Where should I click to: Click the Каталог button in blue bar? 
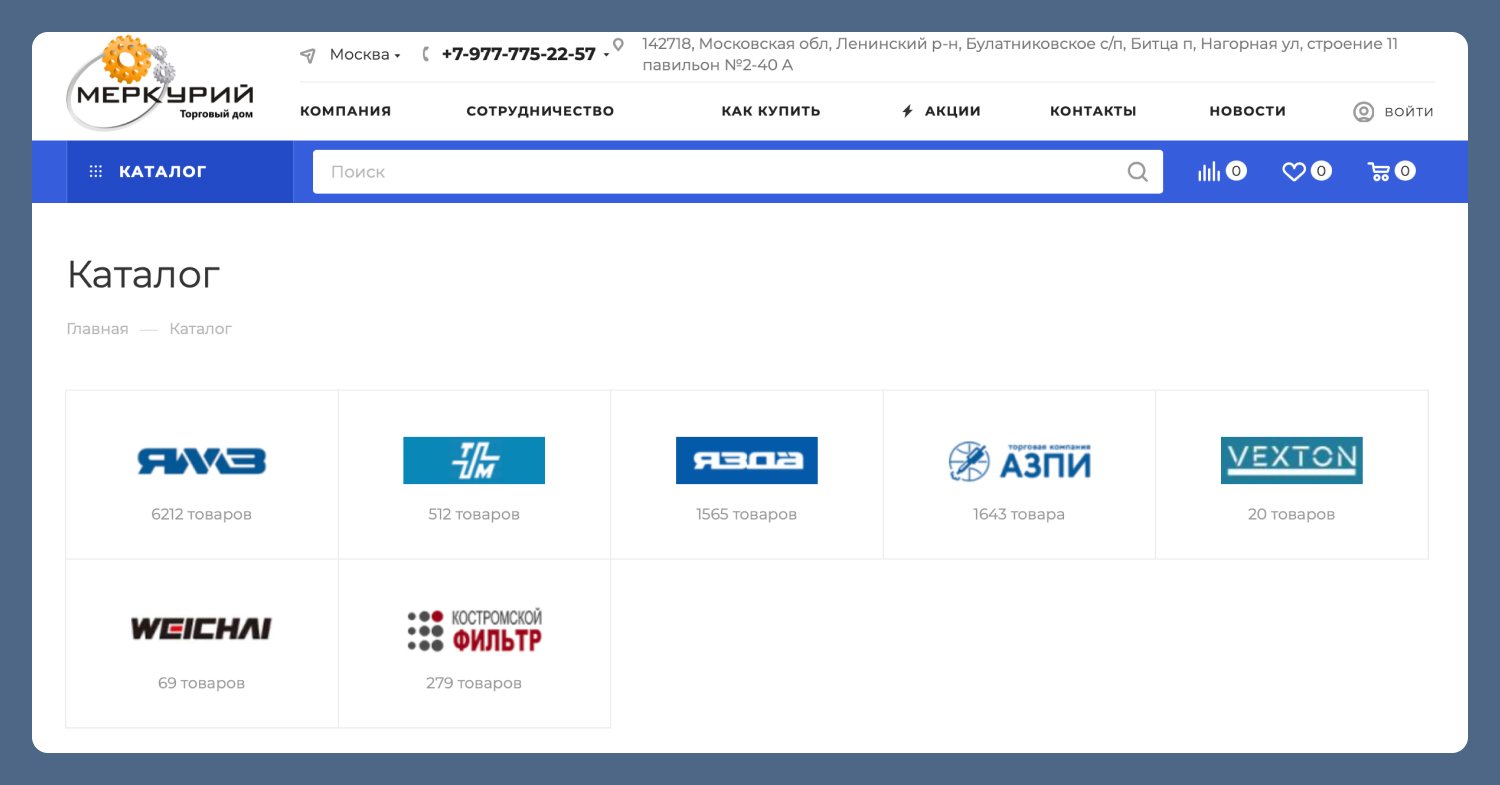click(x=180, y=172)
